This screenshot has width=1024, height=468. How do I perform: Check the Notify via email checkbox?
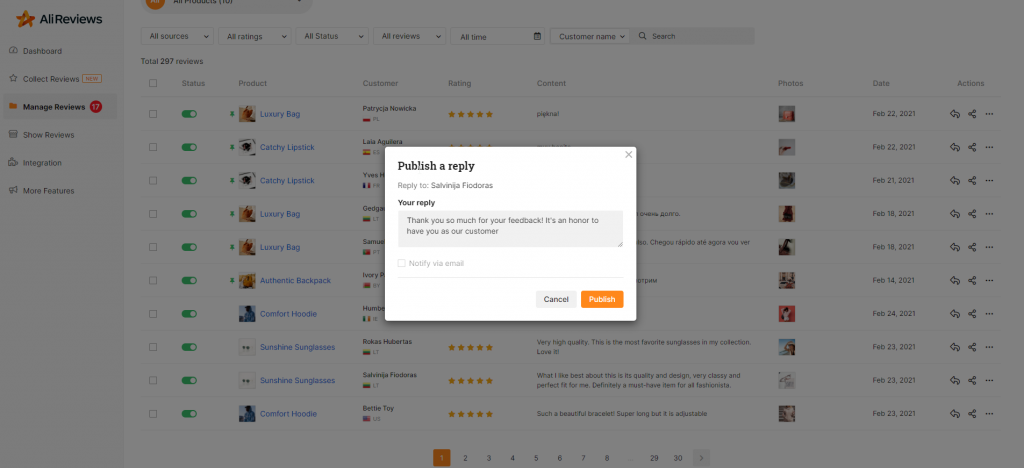(x=402, y=263)
